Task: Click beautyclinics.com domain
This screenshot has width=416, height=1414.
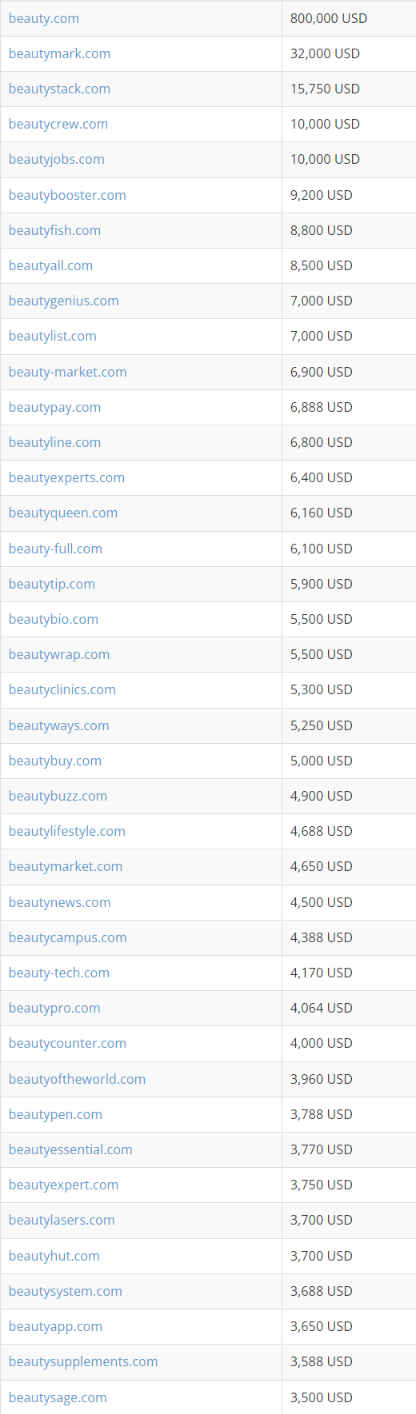Action: tap(62, 690)
